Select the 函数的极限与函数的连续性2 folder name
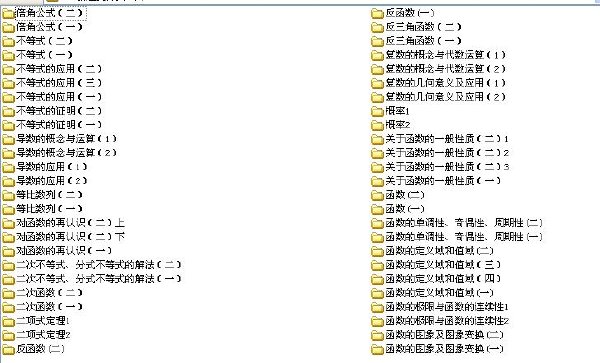Viewport: 600px width, 363px height. (x=447, y=321)
